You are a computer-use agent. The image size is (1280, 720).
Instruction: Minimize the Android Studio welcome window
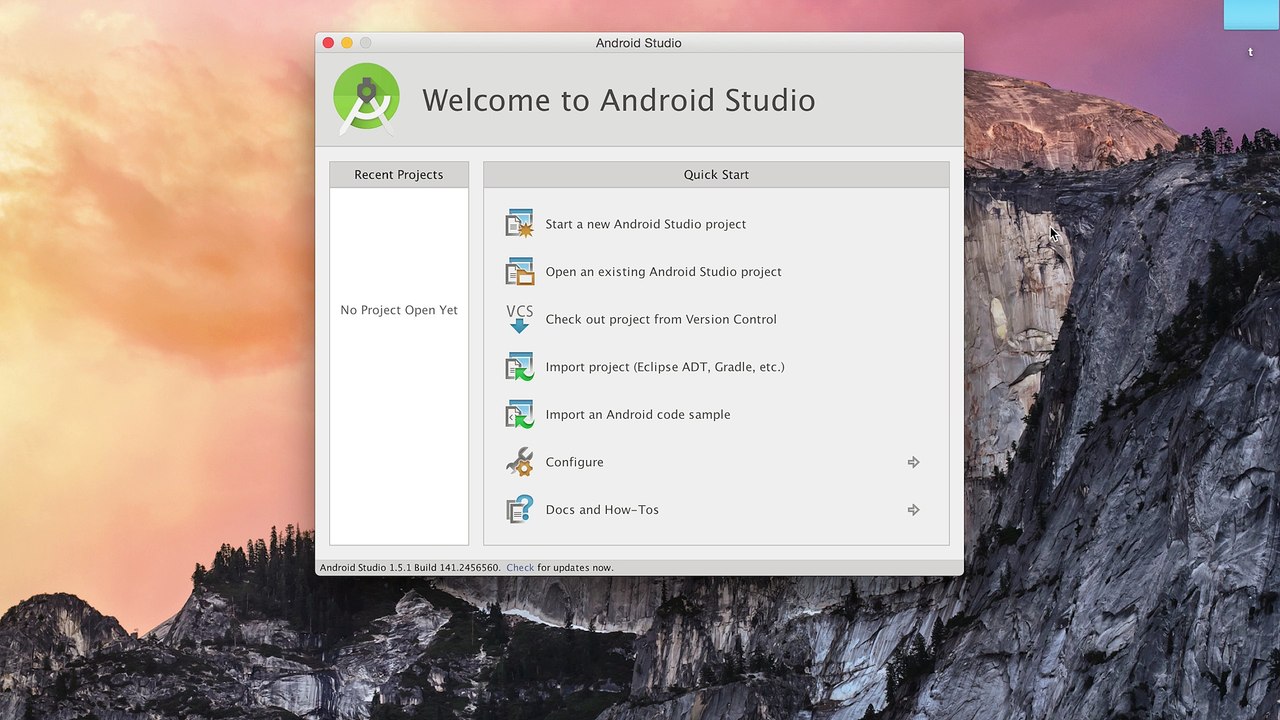347,43
